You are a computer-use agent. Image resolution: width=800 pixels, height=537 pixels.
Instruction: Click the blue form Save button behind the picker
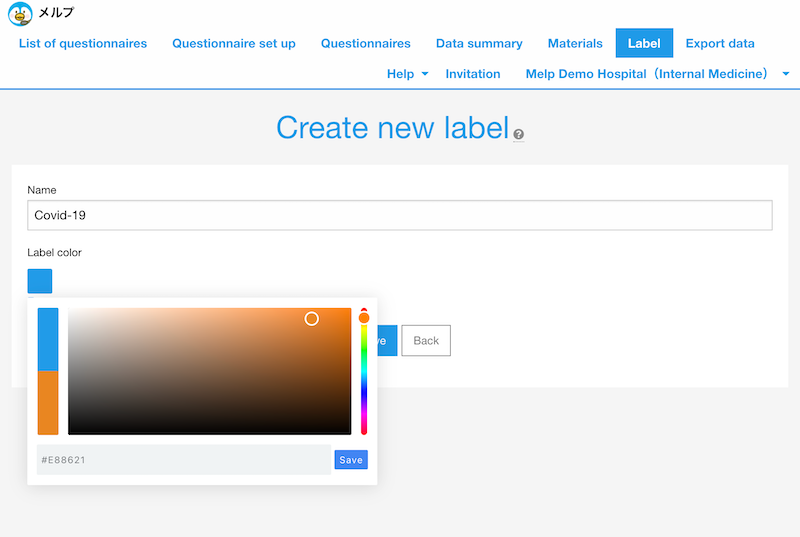pos(387,341)
